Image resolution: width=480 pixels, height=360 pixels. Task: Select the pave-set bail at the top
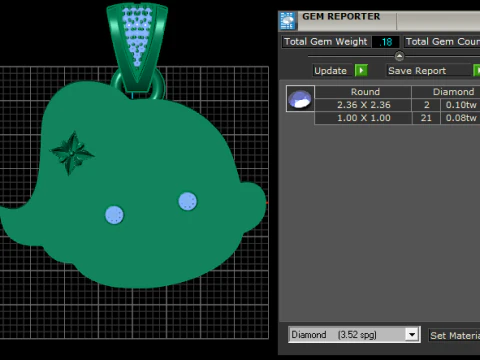pyautogui.click(x=137, y=47)
